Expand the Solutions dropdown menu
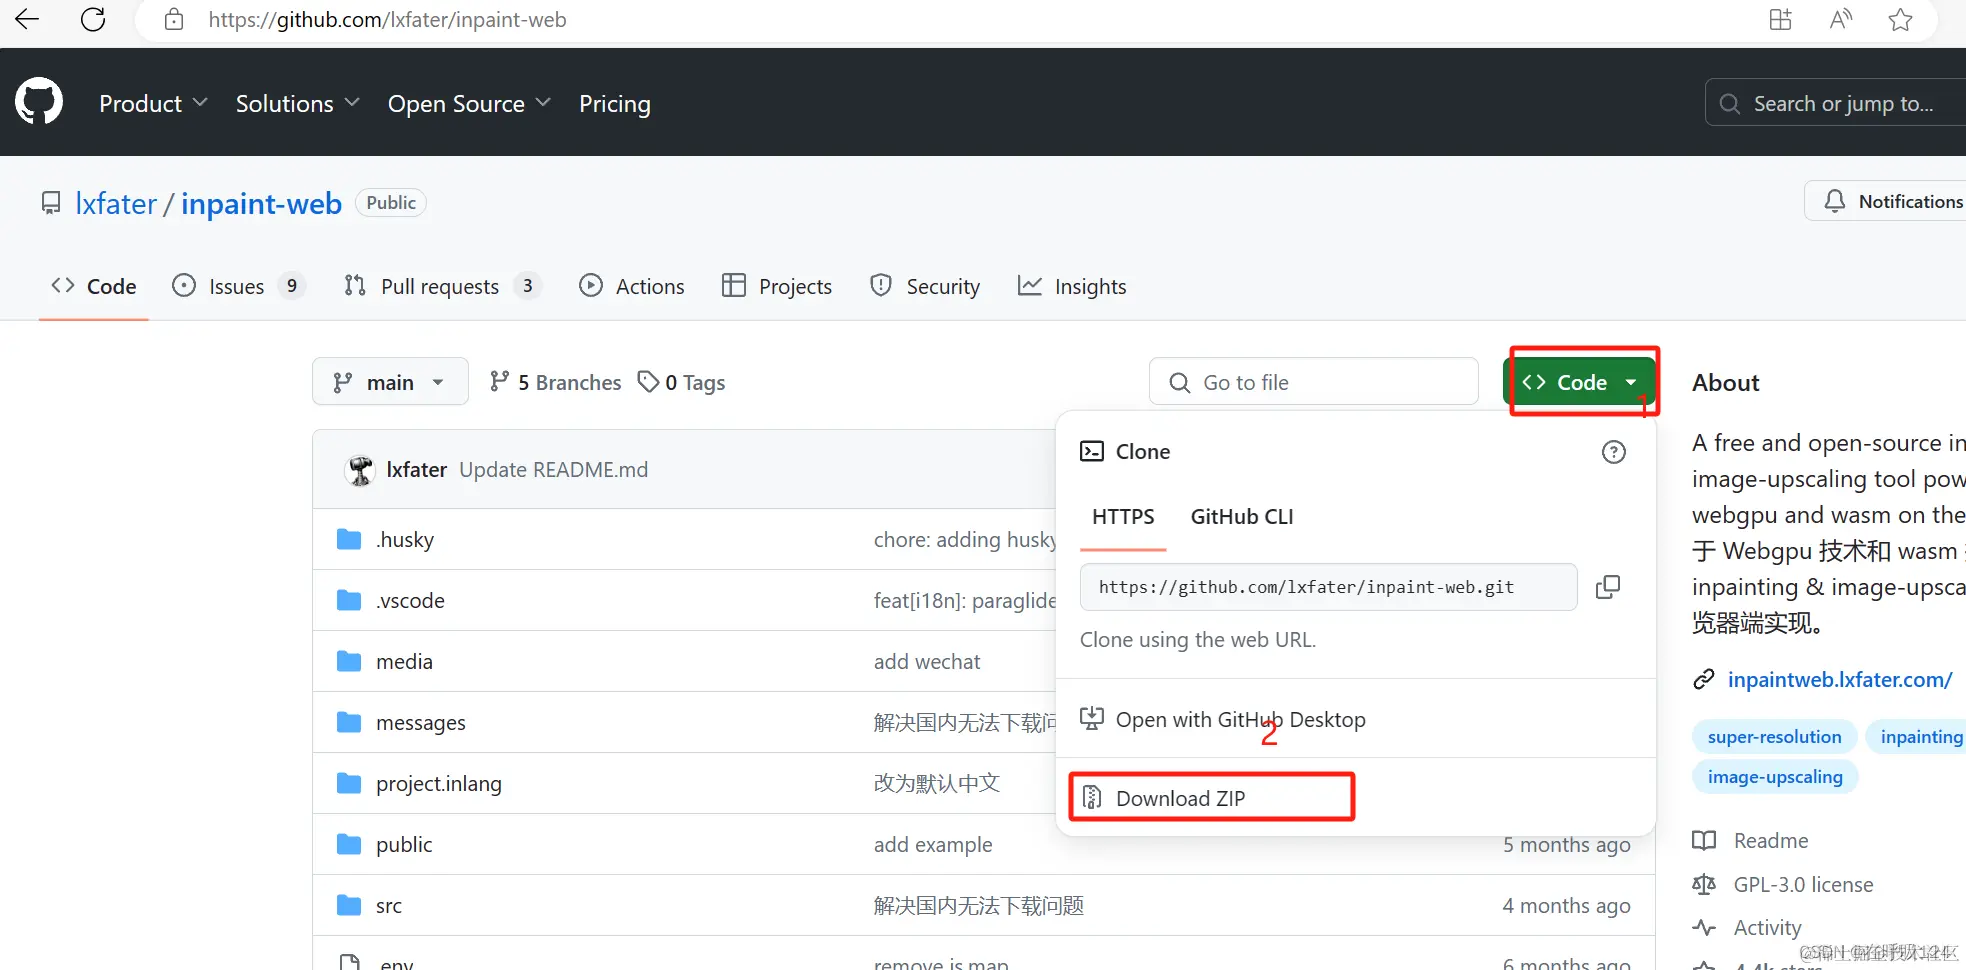 (298, 103)
